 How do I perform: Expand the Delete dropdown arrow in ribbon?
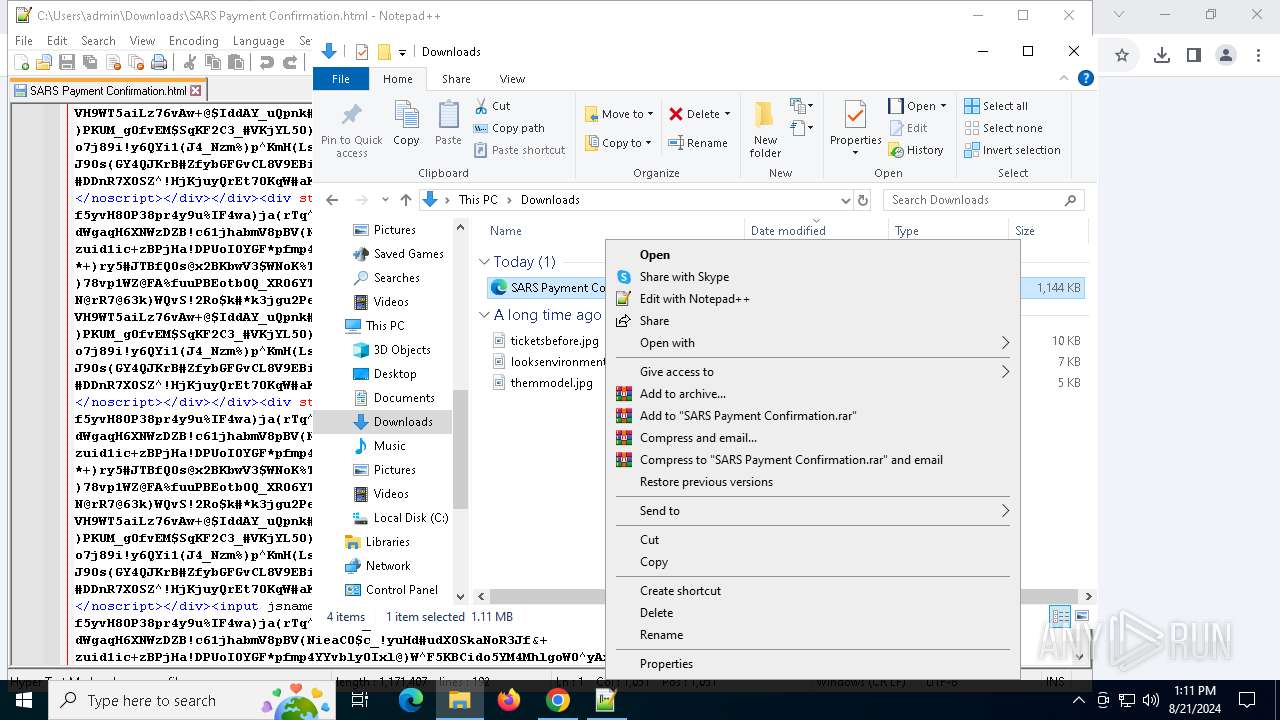727,114
